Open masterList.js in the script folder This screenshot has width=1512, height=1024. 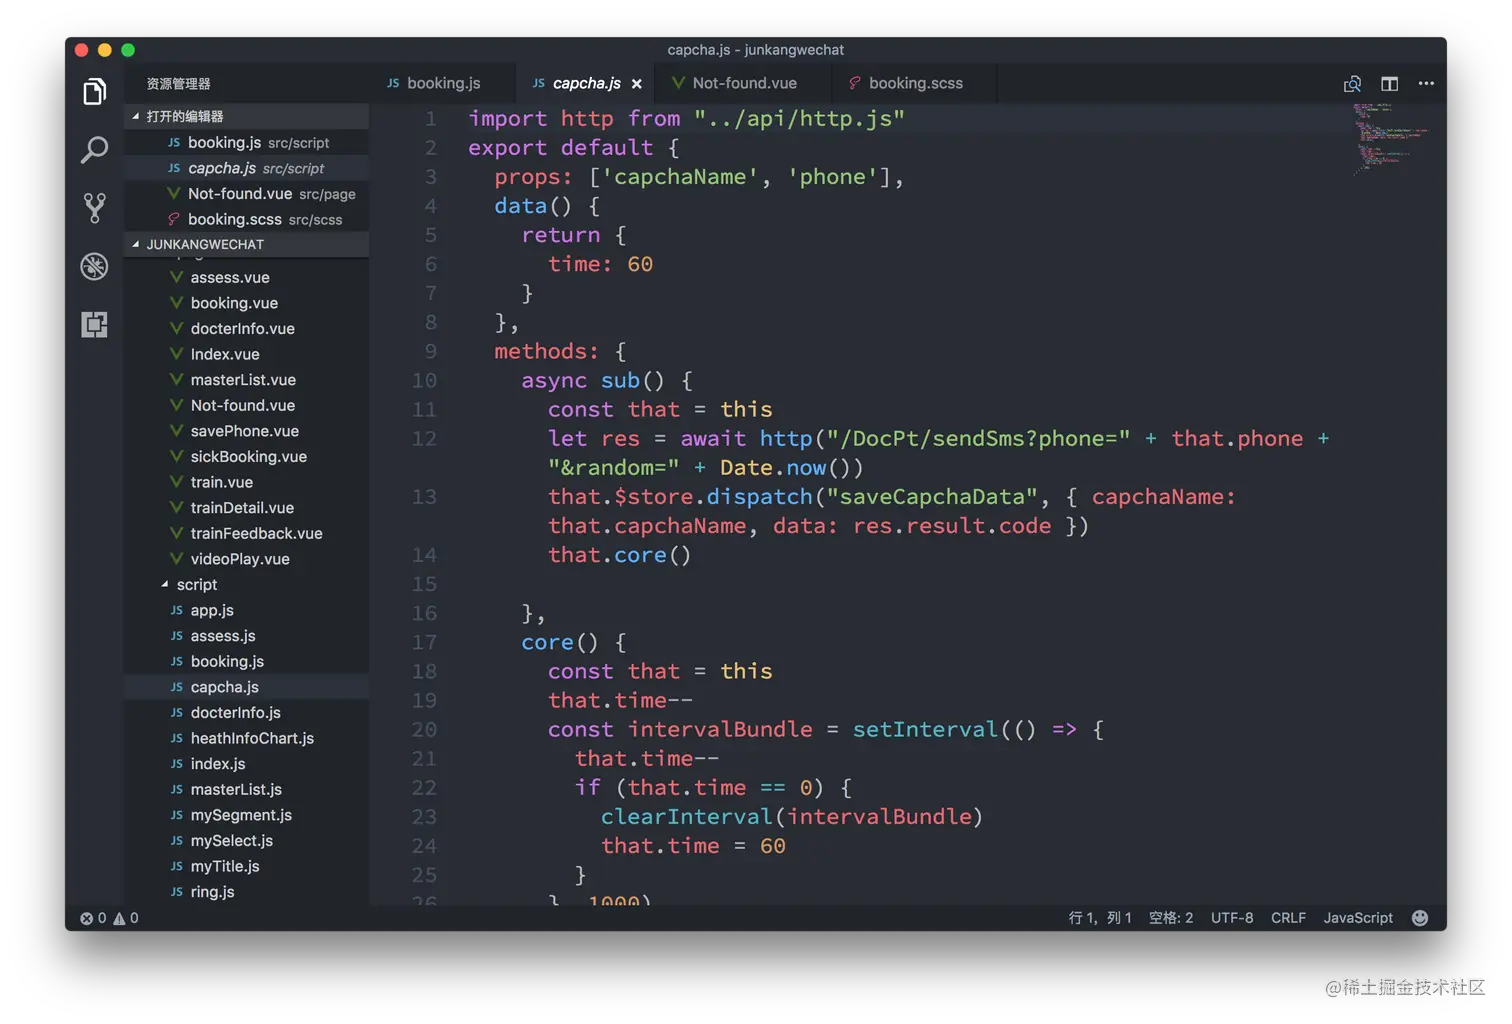[246, 790]
